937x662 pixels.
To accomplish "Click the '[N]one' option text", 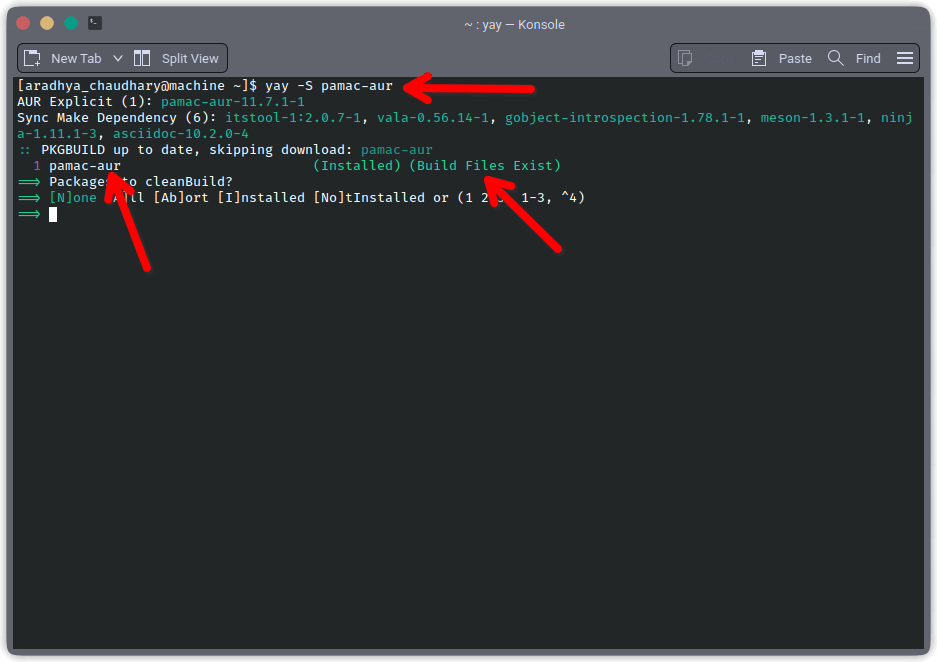I will click(73, 198).
